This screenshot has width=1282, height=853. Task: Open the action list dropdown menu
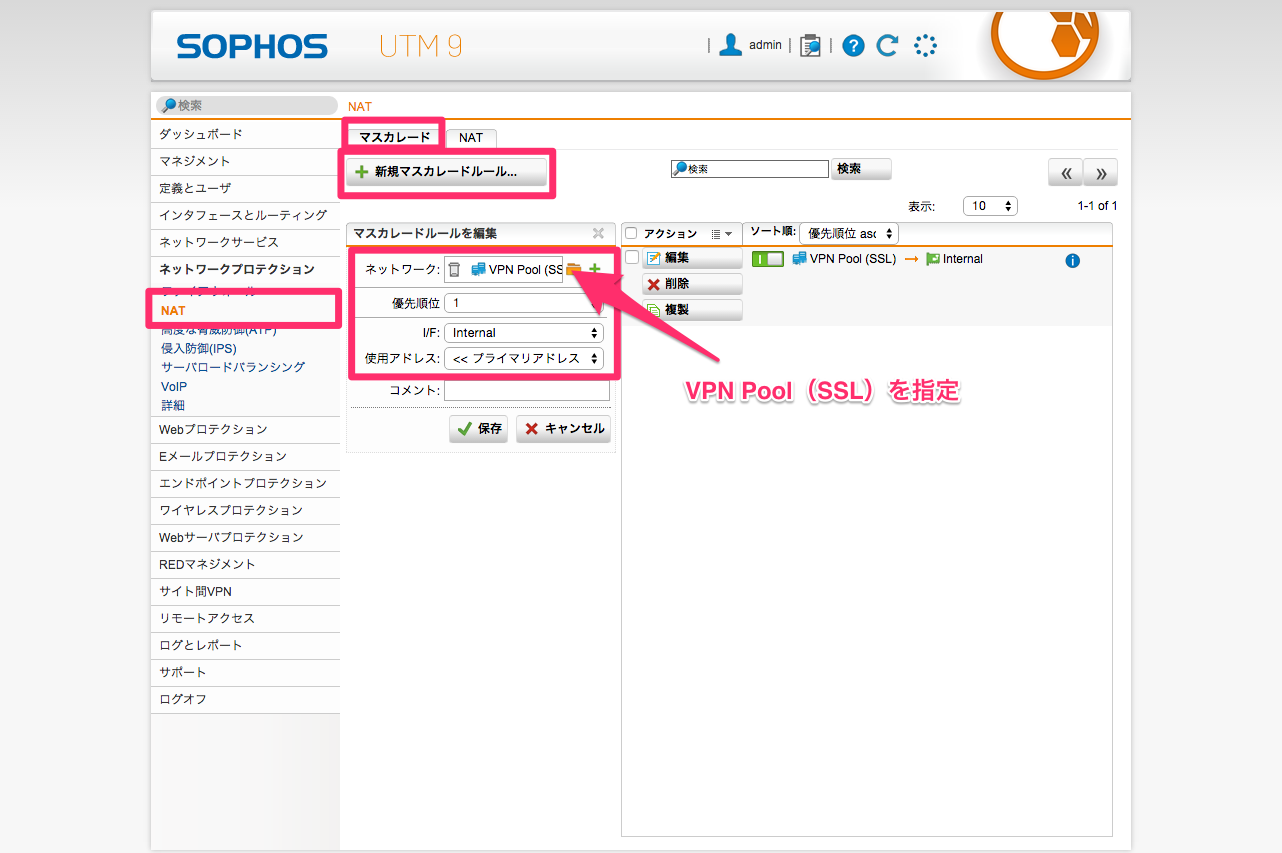(722, 234)
